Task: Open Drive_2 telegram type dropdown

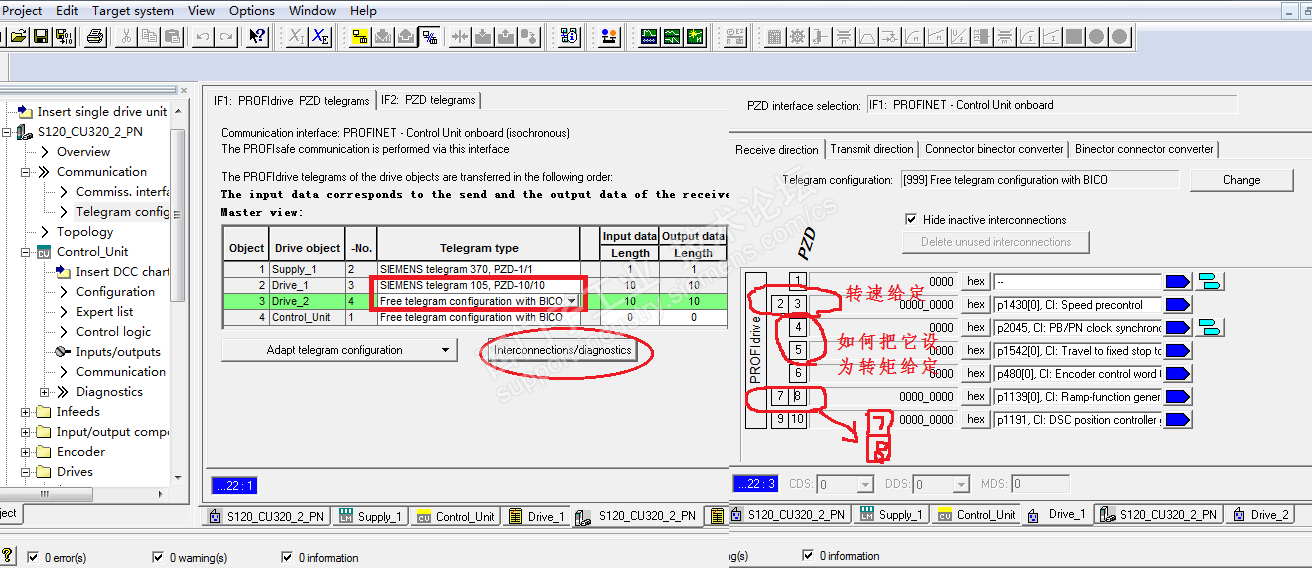Action: click(571, 301)
